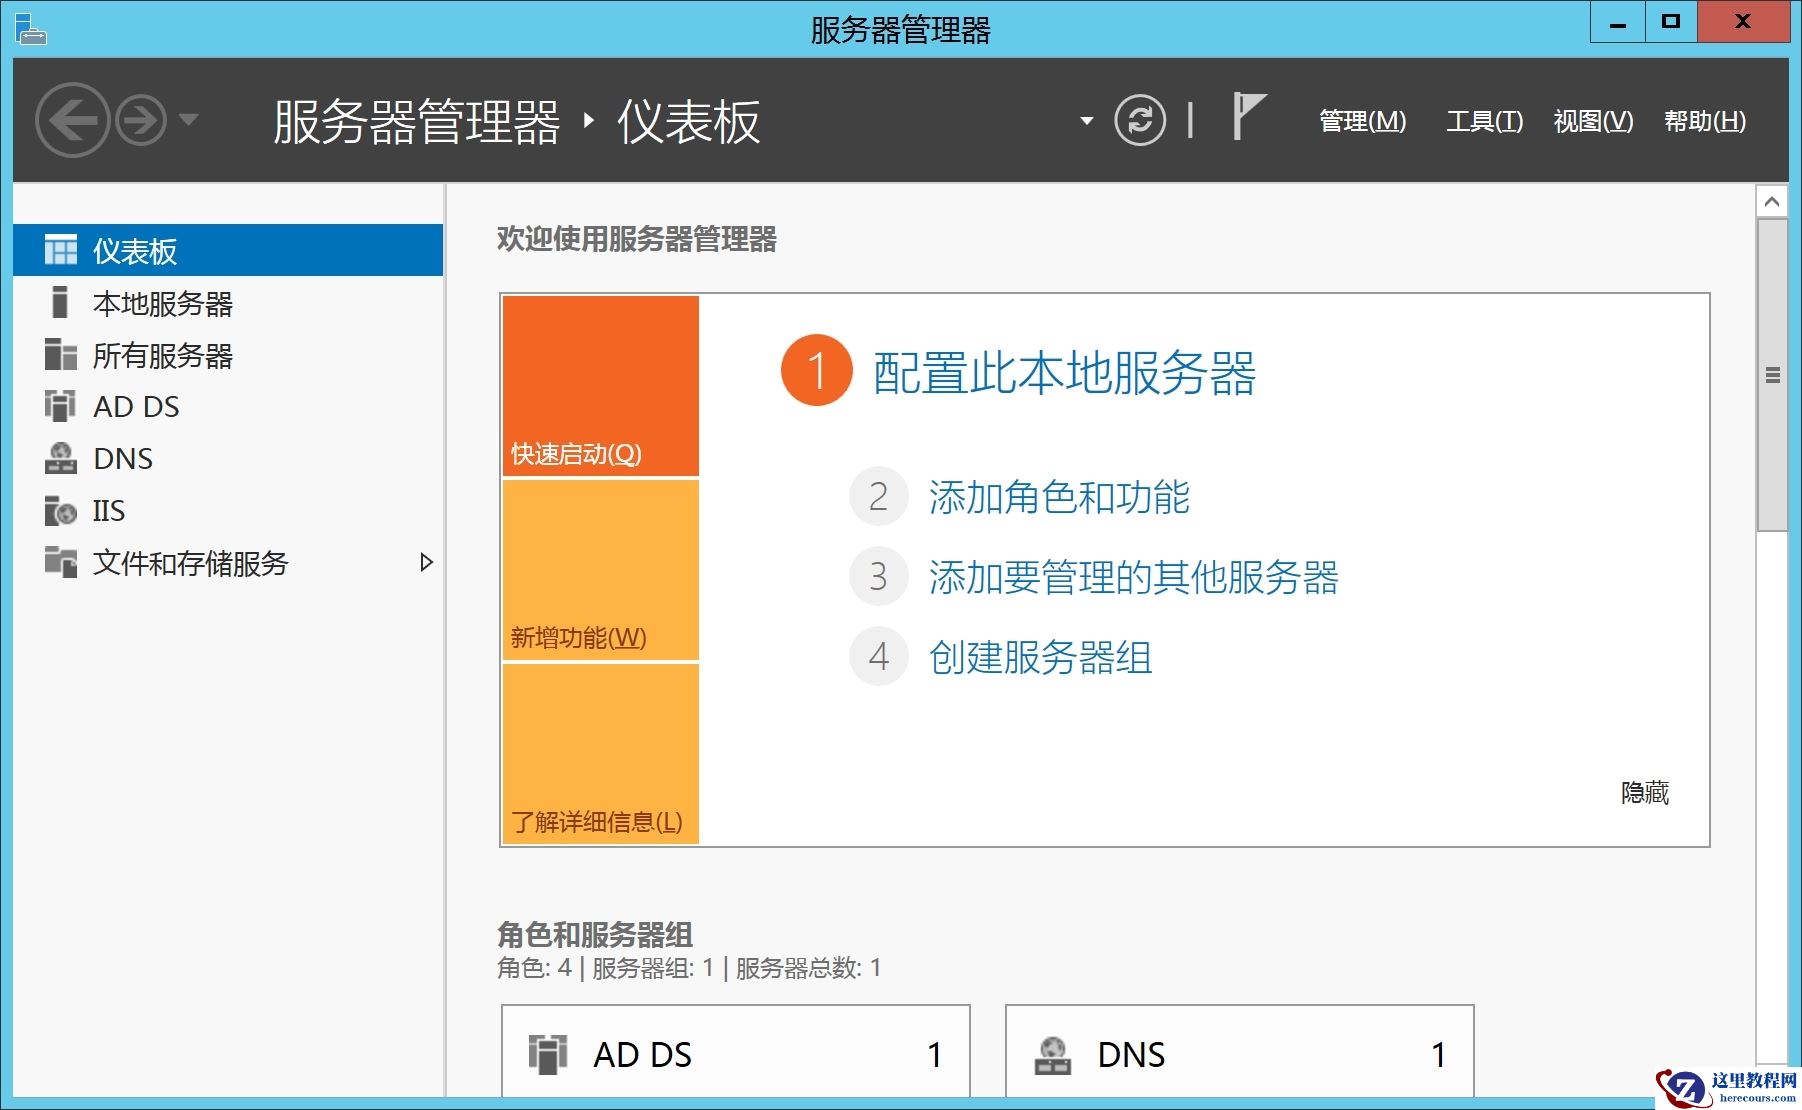Click the vertical scrollbar on the right

point(1774,375)
